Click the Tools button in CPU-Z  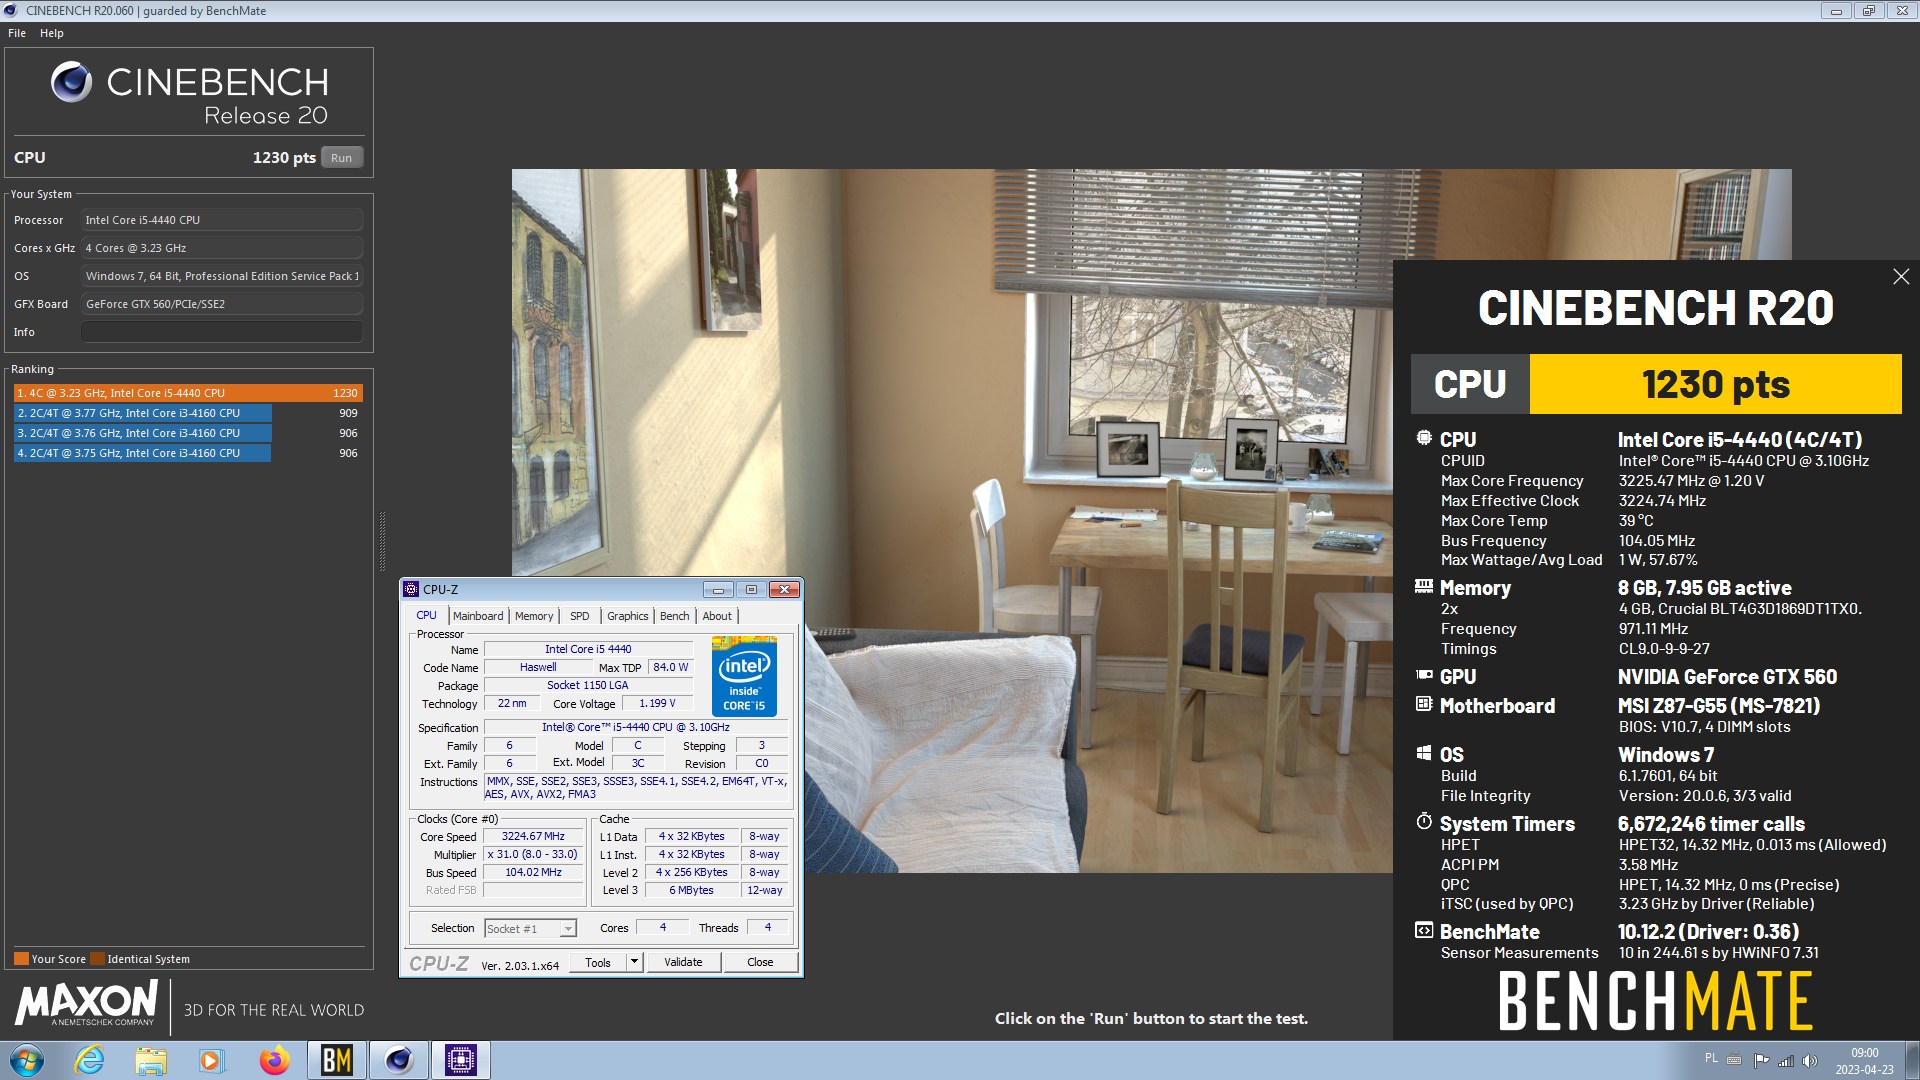pos(598,963)
